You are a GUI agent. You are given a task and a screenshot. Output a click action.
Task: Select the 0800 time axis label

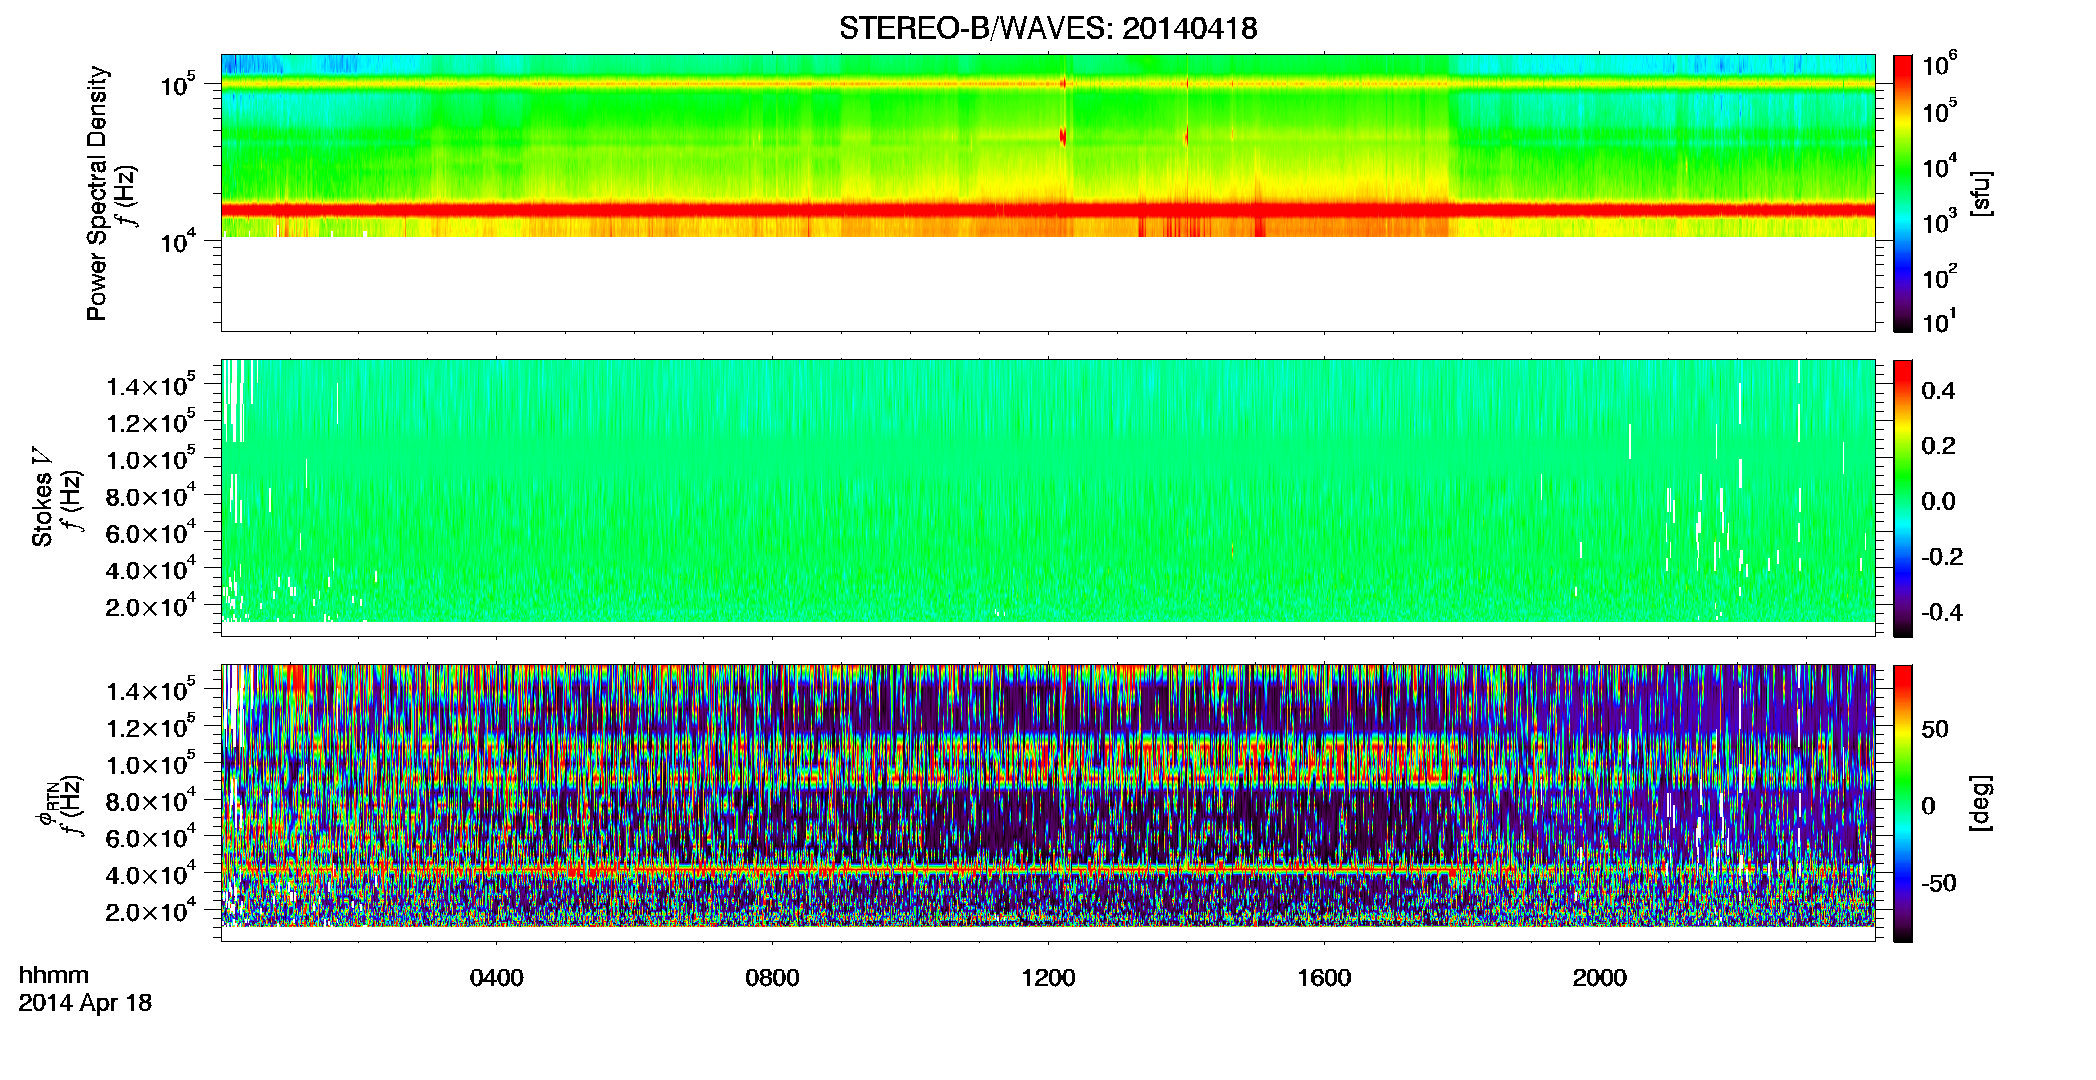coord(772,978)
